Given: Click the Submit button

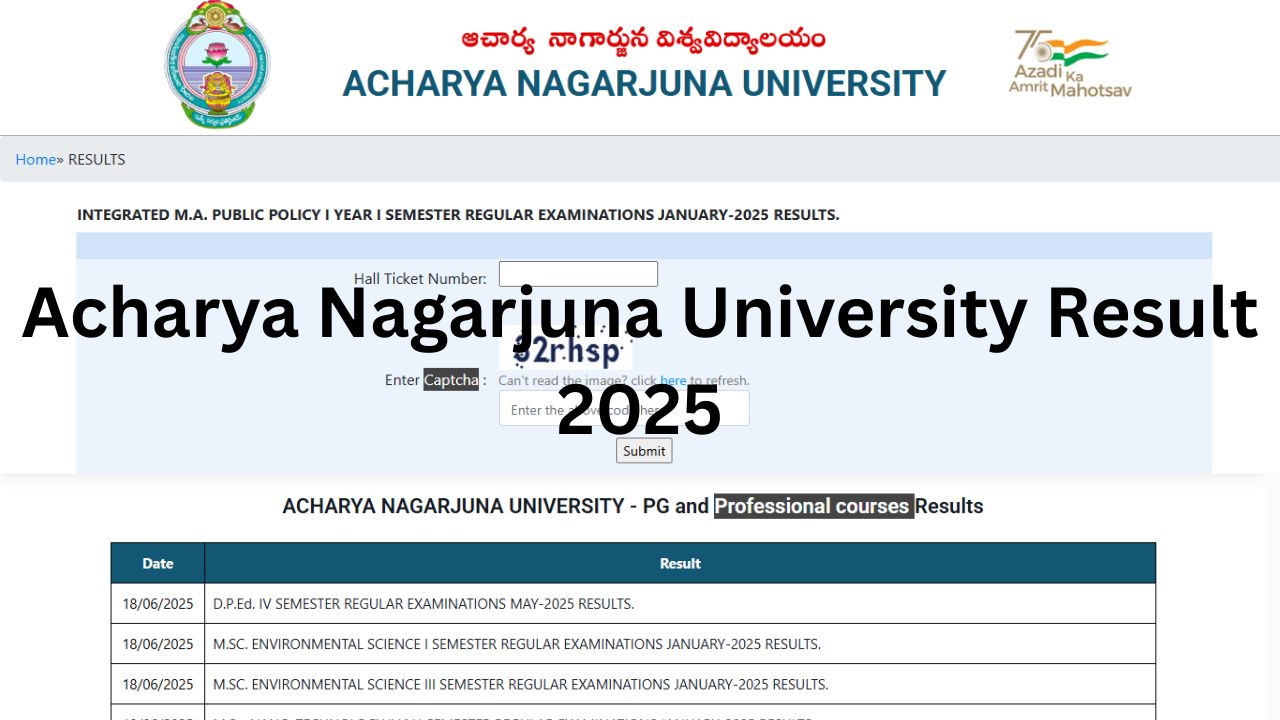Looking at the screenshot, I should [644, 451].
